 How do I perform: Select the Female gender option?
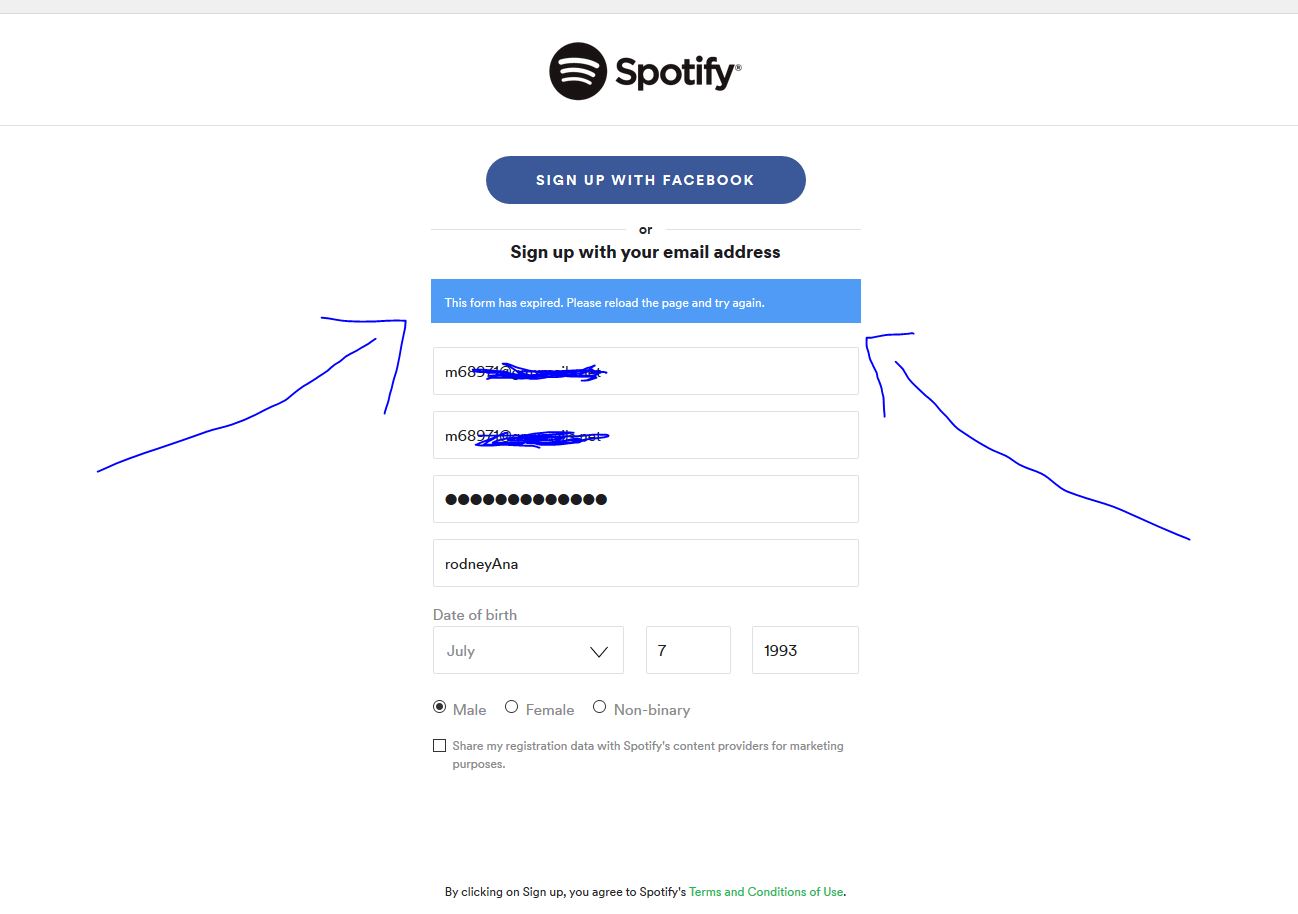pyautogui.click(x=512, y=707)
